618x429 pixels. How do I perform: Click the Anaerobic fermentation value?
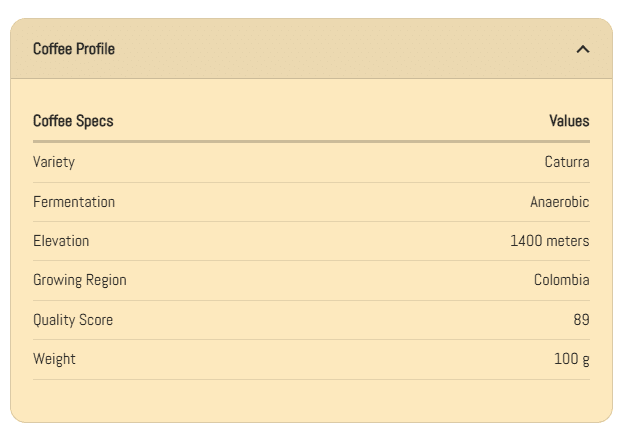[x=559, y=202]
